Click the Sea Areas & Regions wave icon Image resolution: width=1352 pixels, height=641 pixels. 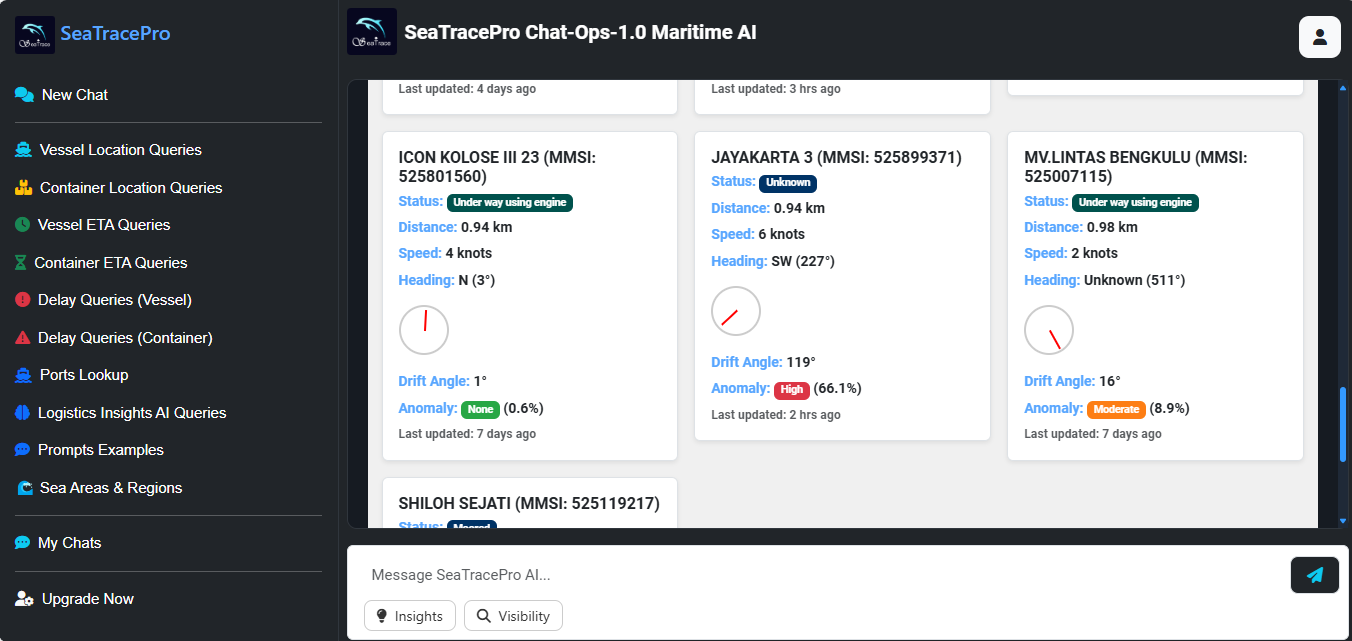(24, 488)
